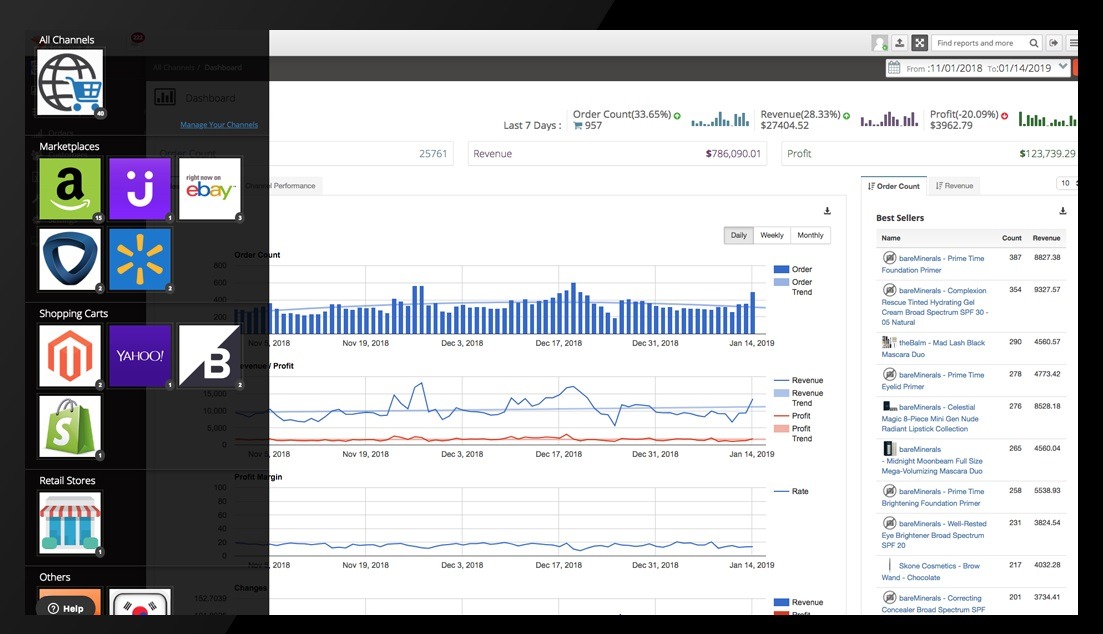Click the search magnifier icon
The height and width of the screenshot is (634, 1103).
[x=1033, y=43]
